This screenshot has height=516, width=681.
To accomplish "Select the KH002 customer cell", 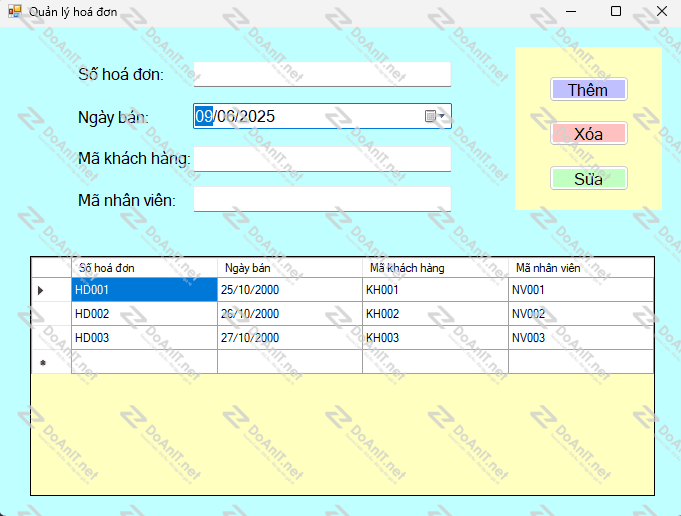I will point(435,314).
